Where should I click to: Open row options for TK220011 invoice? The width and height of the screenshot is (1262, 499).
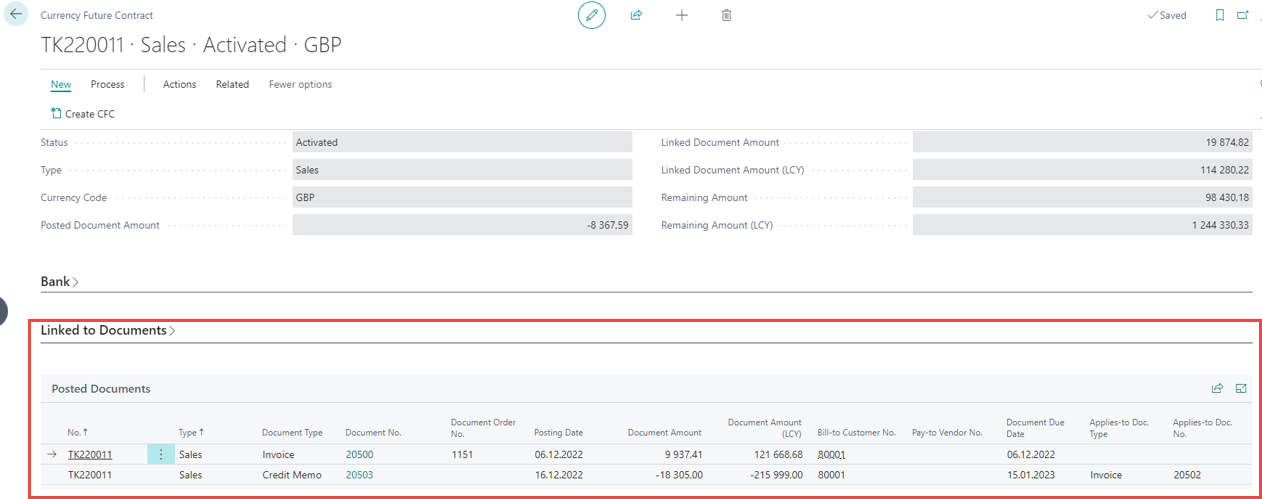pyautogui.click(x=161, y=455)
